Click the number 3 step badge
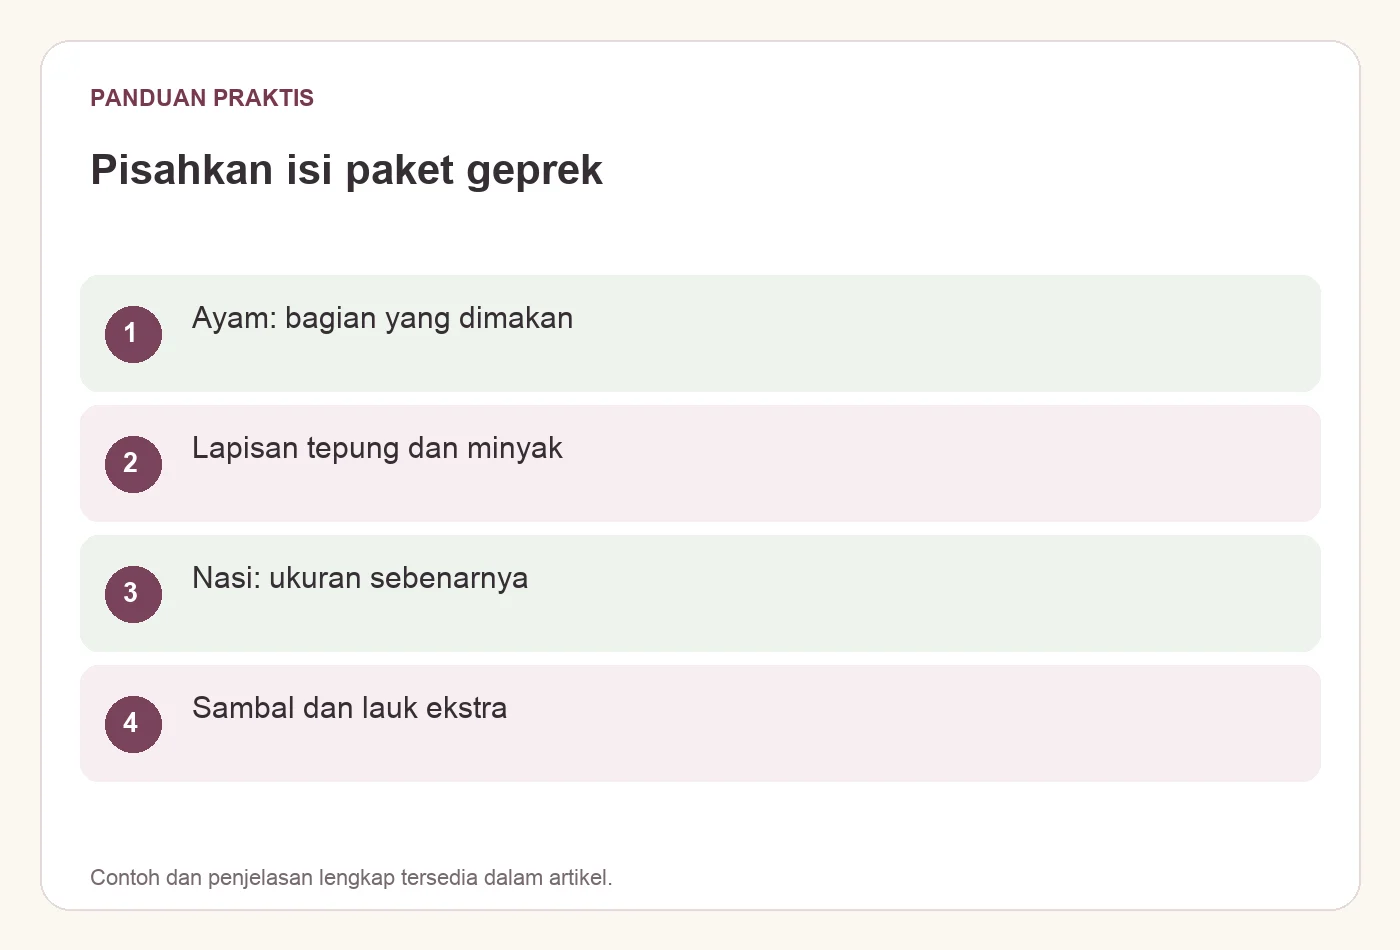1400x950 pixels. pyautogui.click(x=133, y=594)
